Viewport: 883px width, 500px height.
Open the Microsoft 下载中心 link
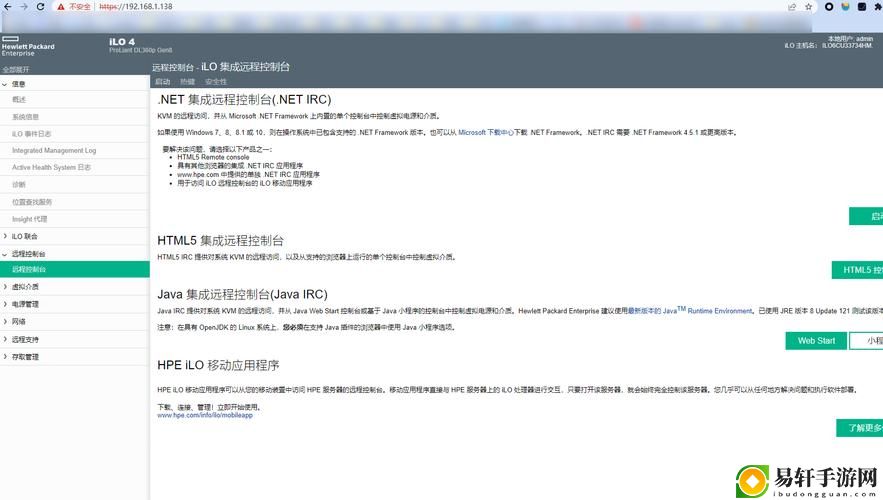[x=486, y=133]
